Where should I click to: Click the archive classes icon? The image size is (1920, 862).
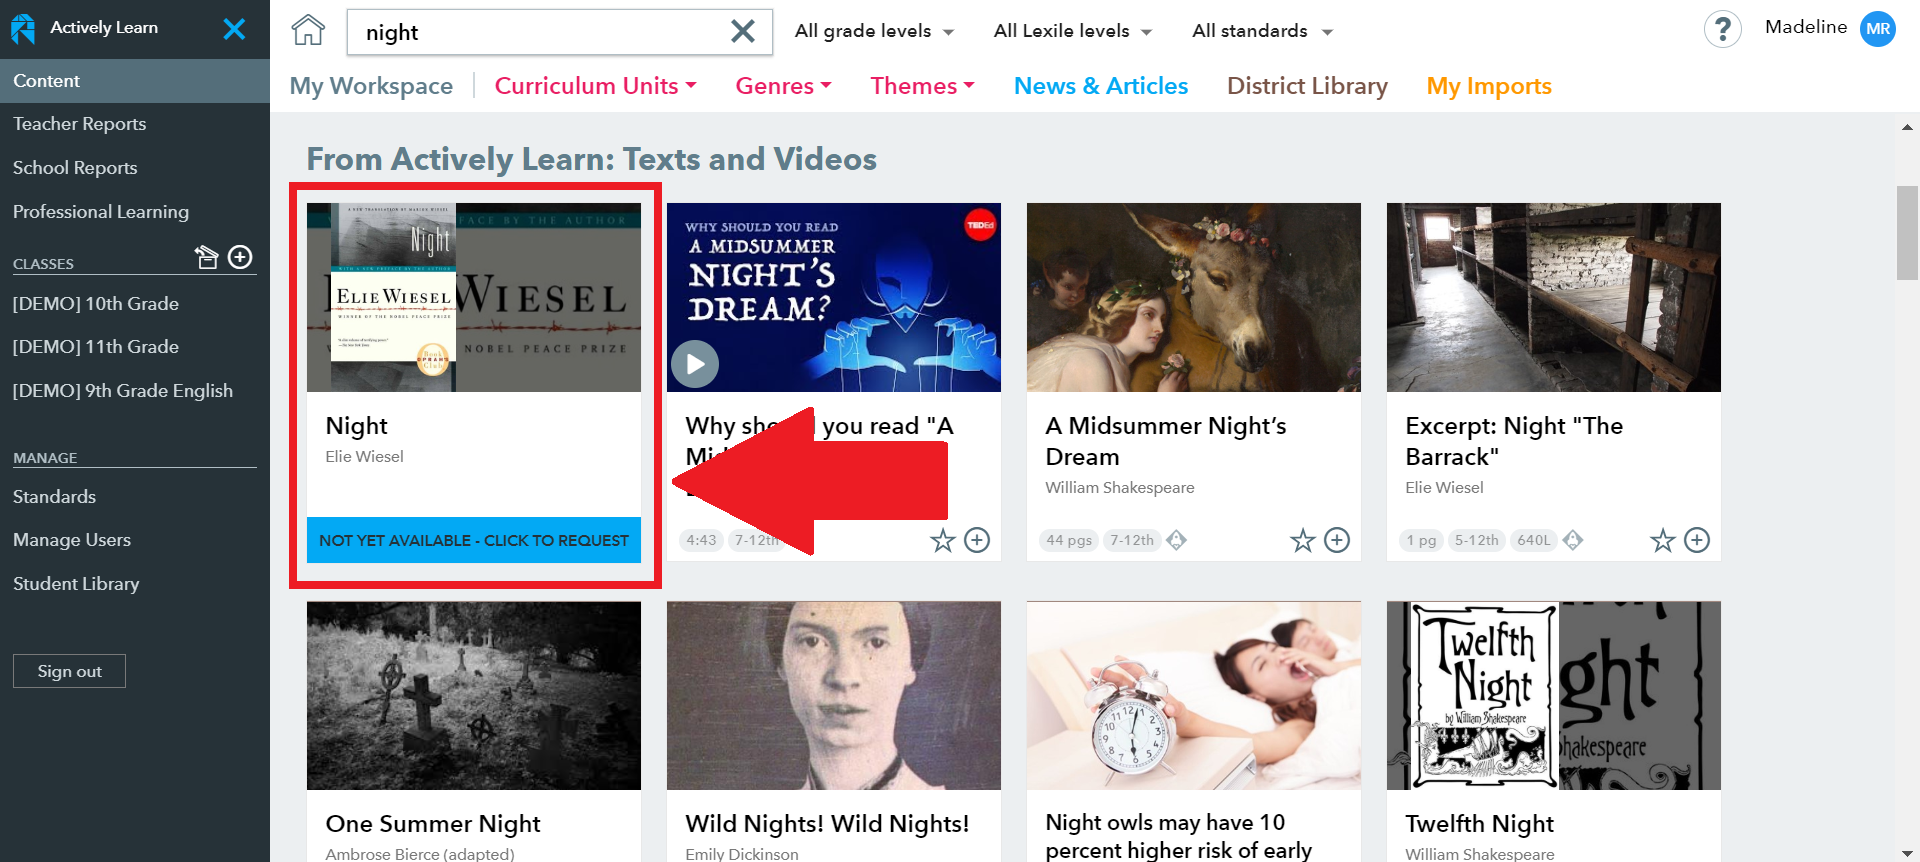[206, 257]
